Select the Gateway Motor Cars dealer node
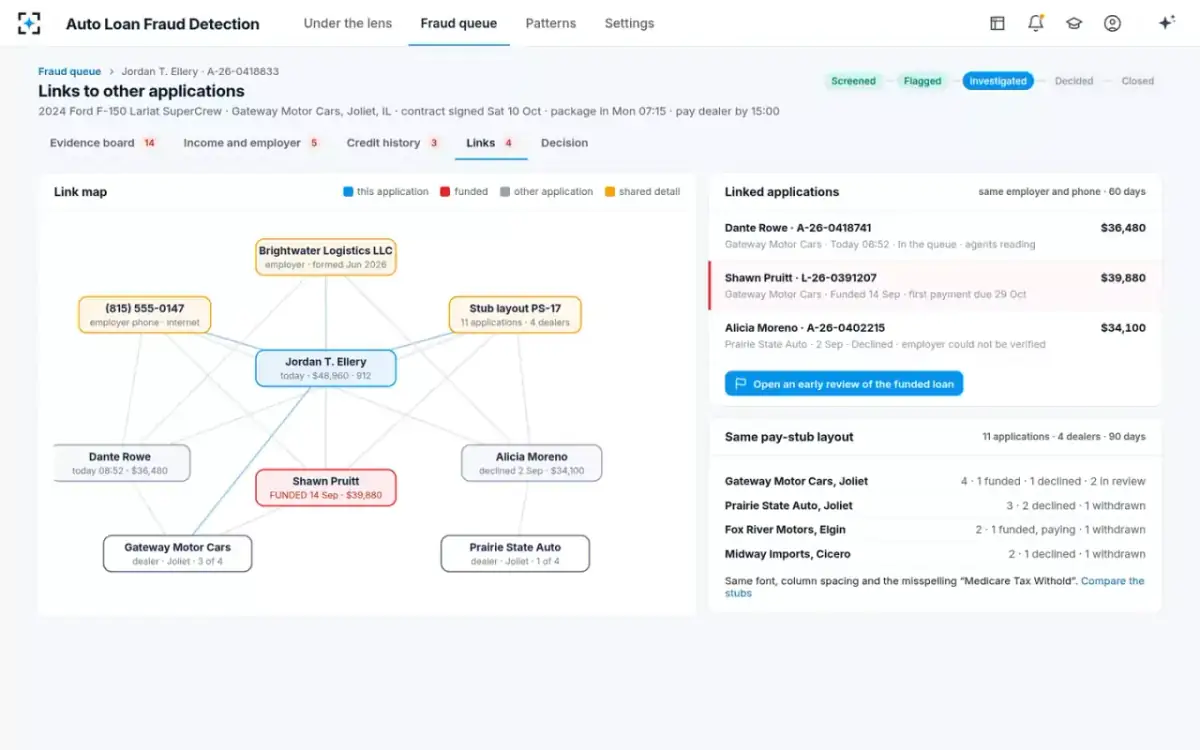This screenshot has height=750, width=1200. click(x=177, y=553)
